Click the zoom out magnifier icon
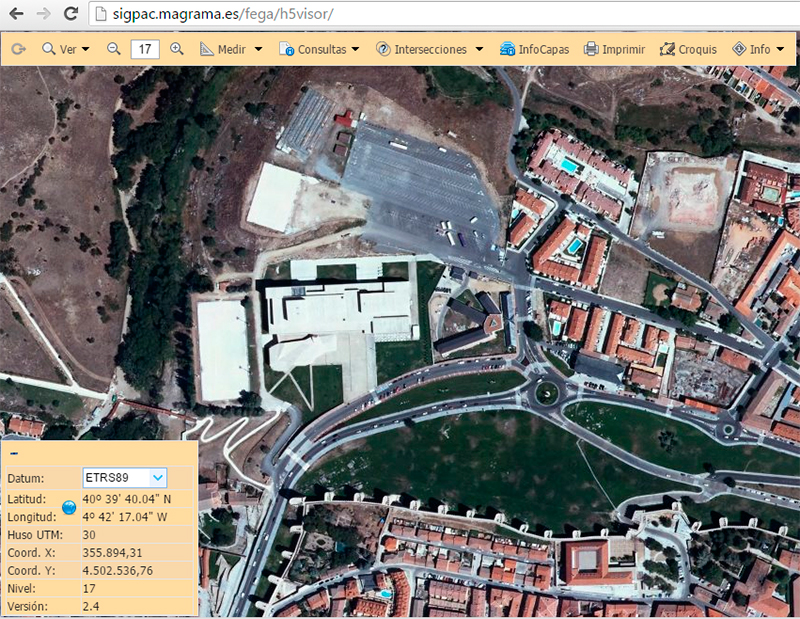The width and height of the screenshot is (800, 619). (x=113, y=49)
